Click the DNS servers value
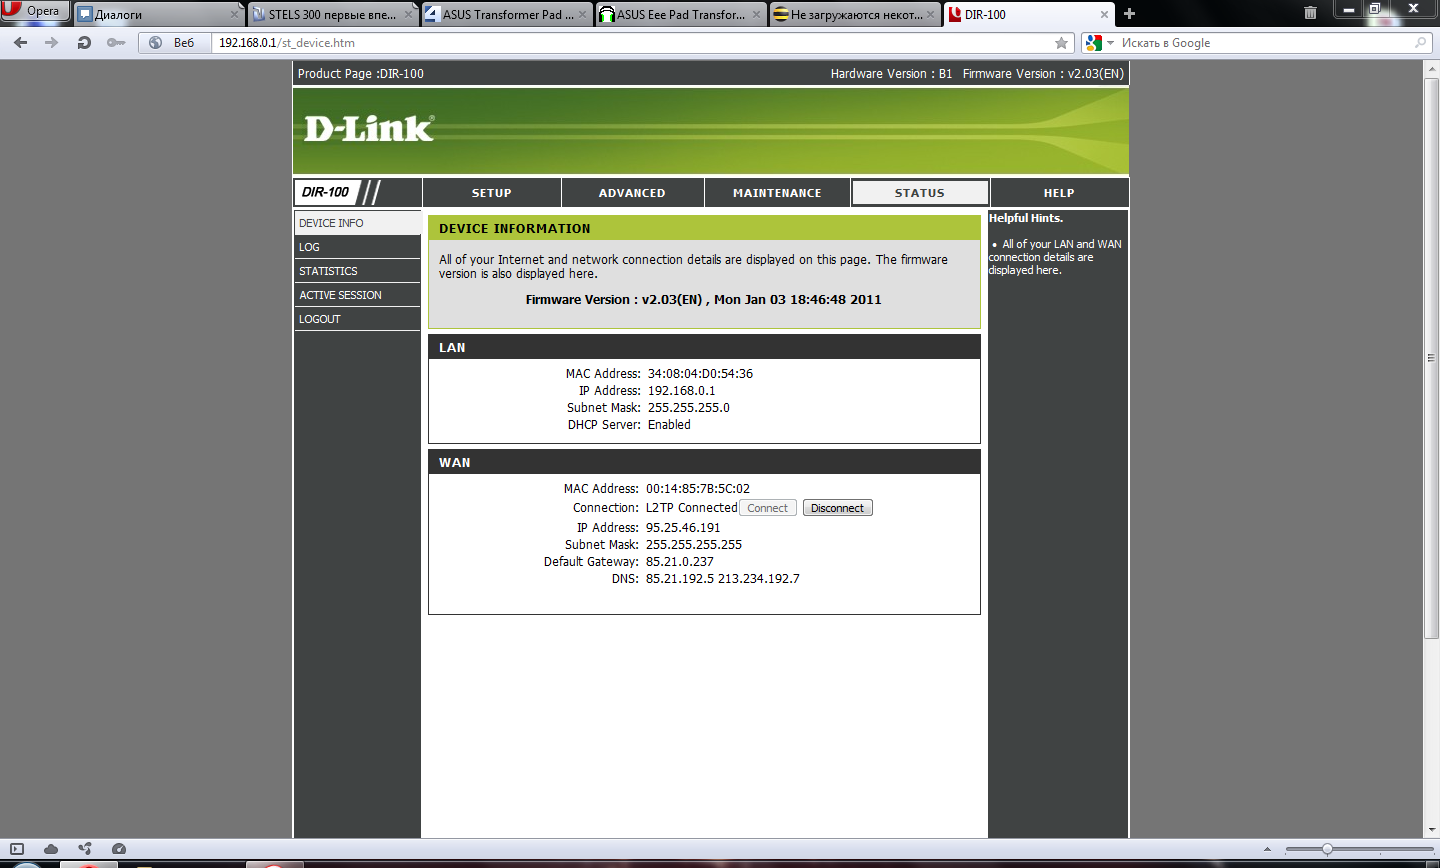 click(722, 579)
